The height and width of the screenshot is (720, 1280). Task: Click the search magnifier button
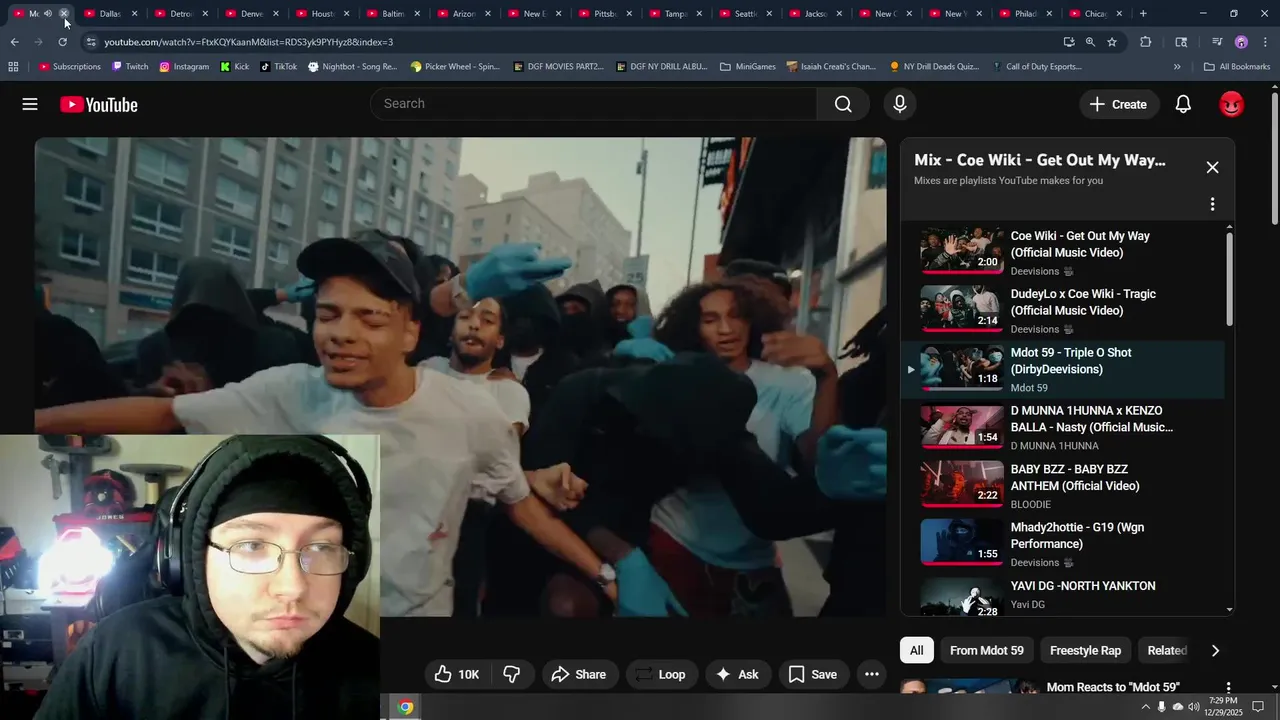pos(843,104)
